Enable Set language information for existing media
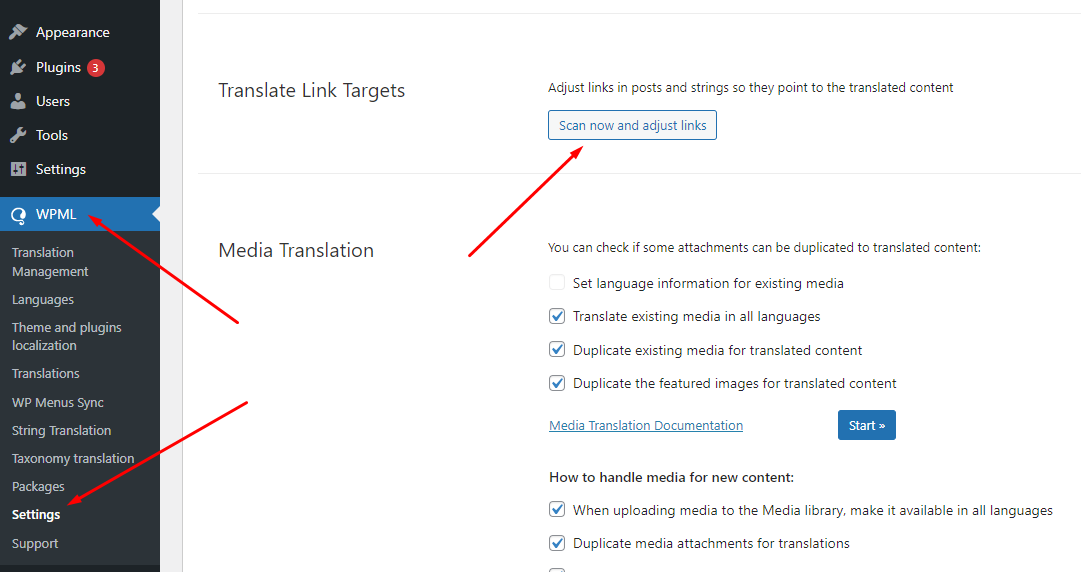Viewport: 1081px width, 572px height. [557, 283]
